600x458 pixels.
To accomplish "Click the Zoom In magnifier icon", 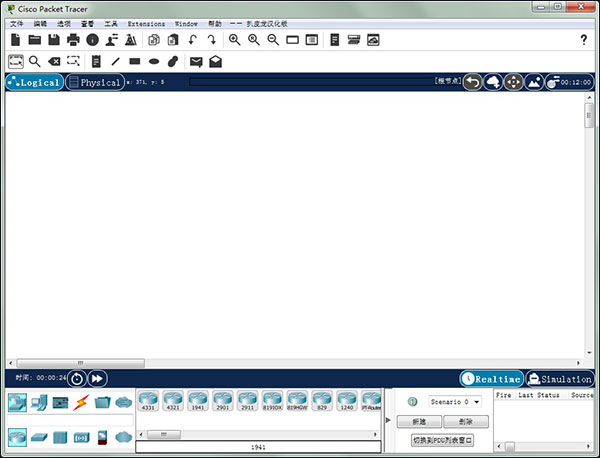I will 235,40.
